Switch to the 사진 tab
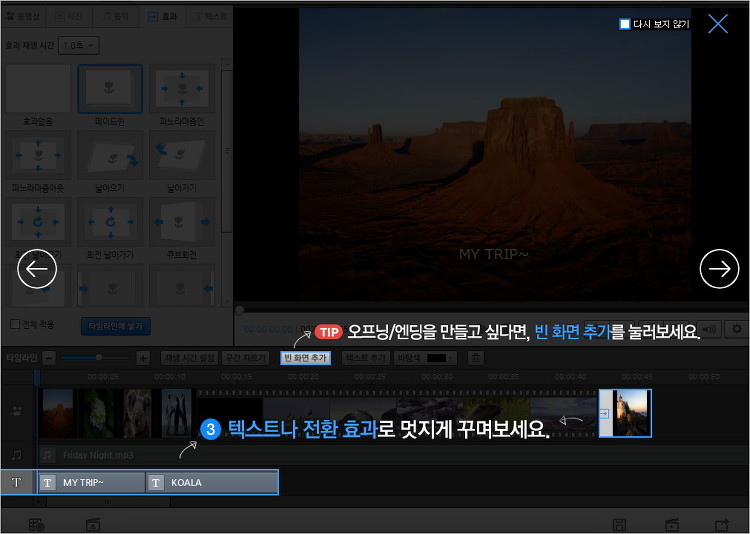Viewport: 750px width, 534px height. click(x=68, y=16)
